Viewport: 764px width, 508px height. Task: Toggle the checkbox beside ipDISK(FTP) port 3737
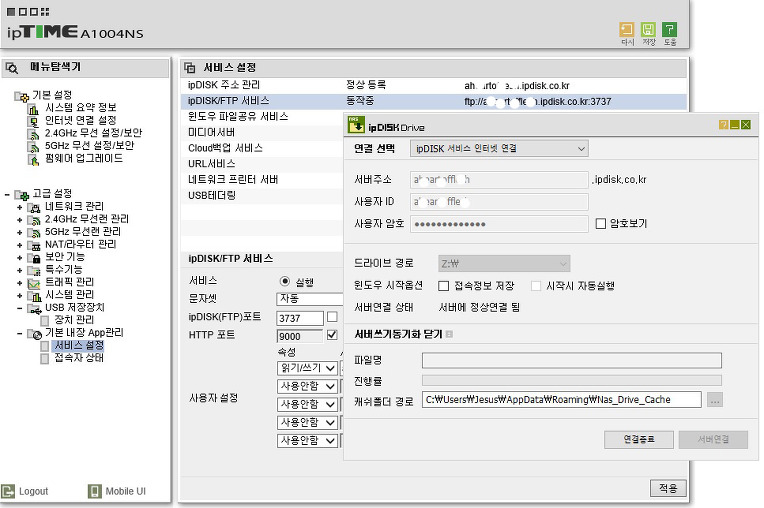pyautogui.click(x=332, y=317)
